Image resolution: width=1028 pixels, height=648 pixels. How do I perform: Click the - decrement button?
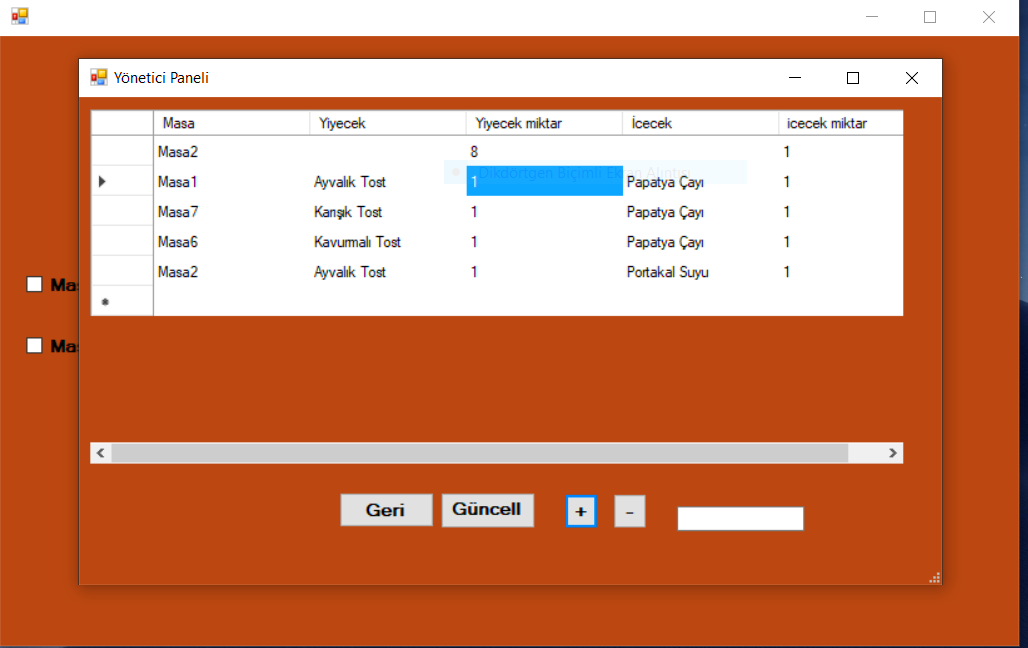pyautogui.click(x=630, y=510)
